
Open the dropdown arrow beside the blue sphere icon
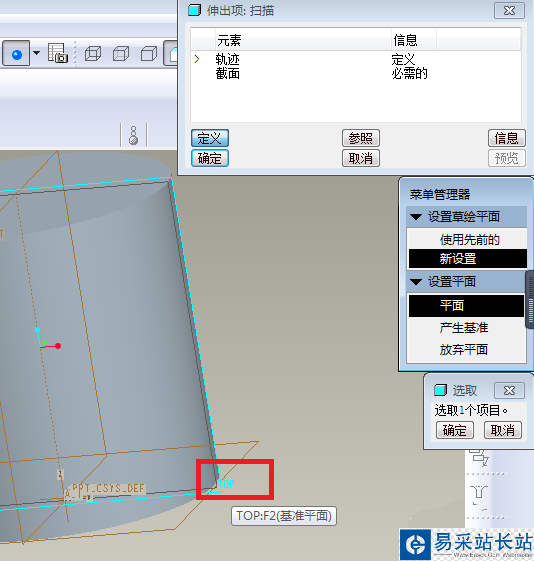(36, 53)
